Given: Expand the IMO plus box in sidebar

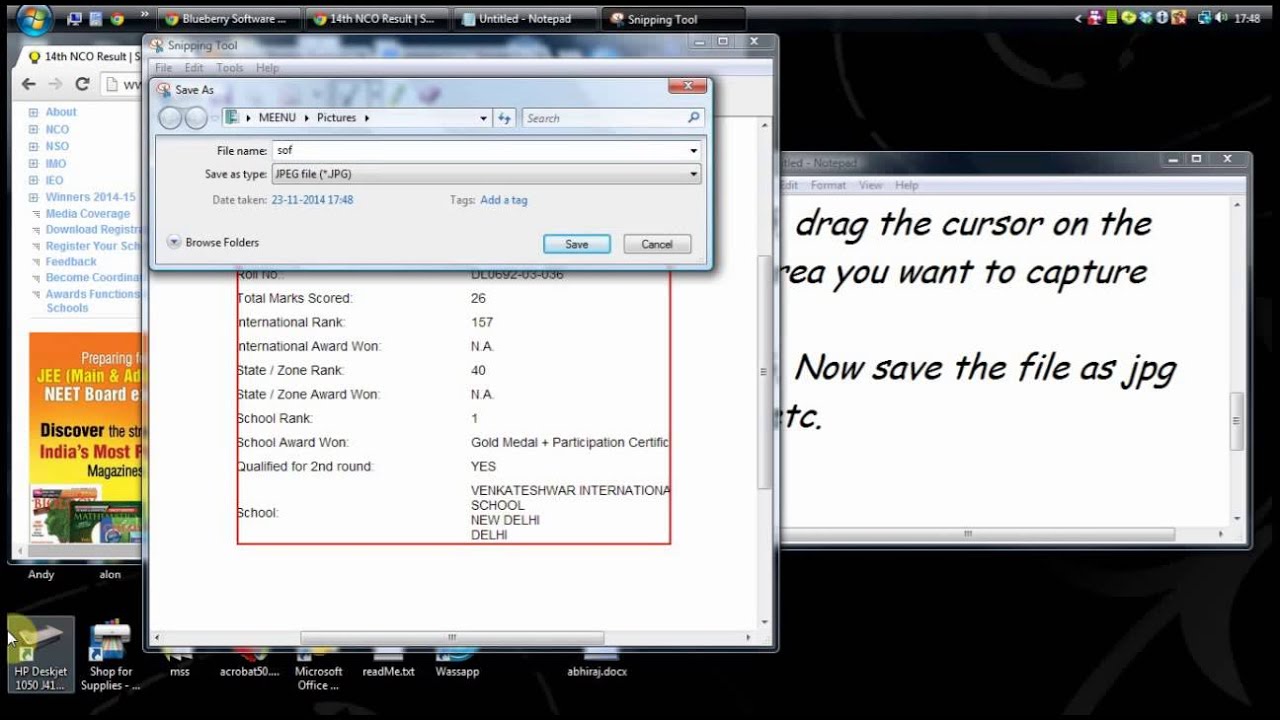Looking at the screenshot, I should tap(33, 164).
